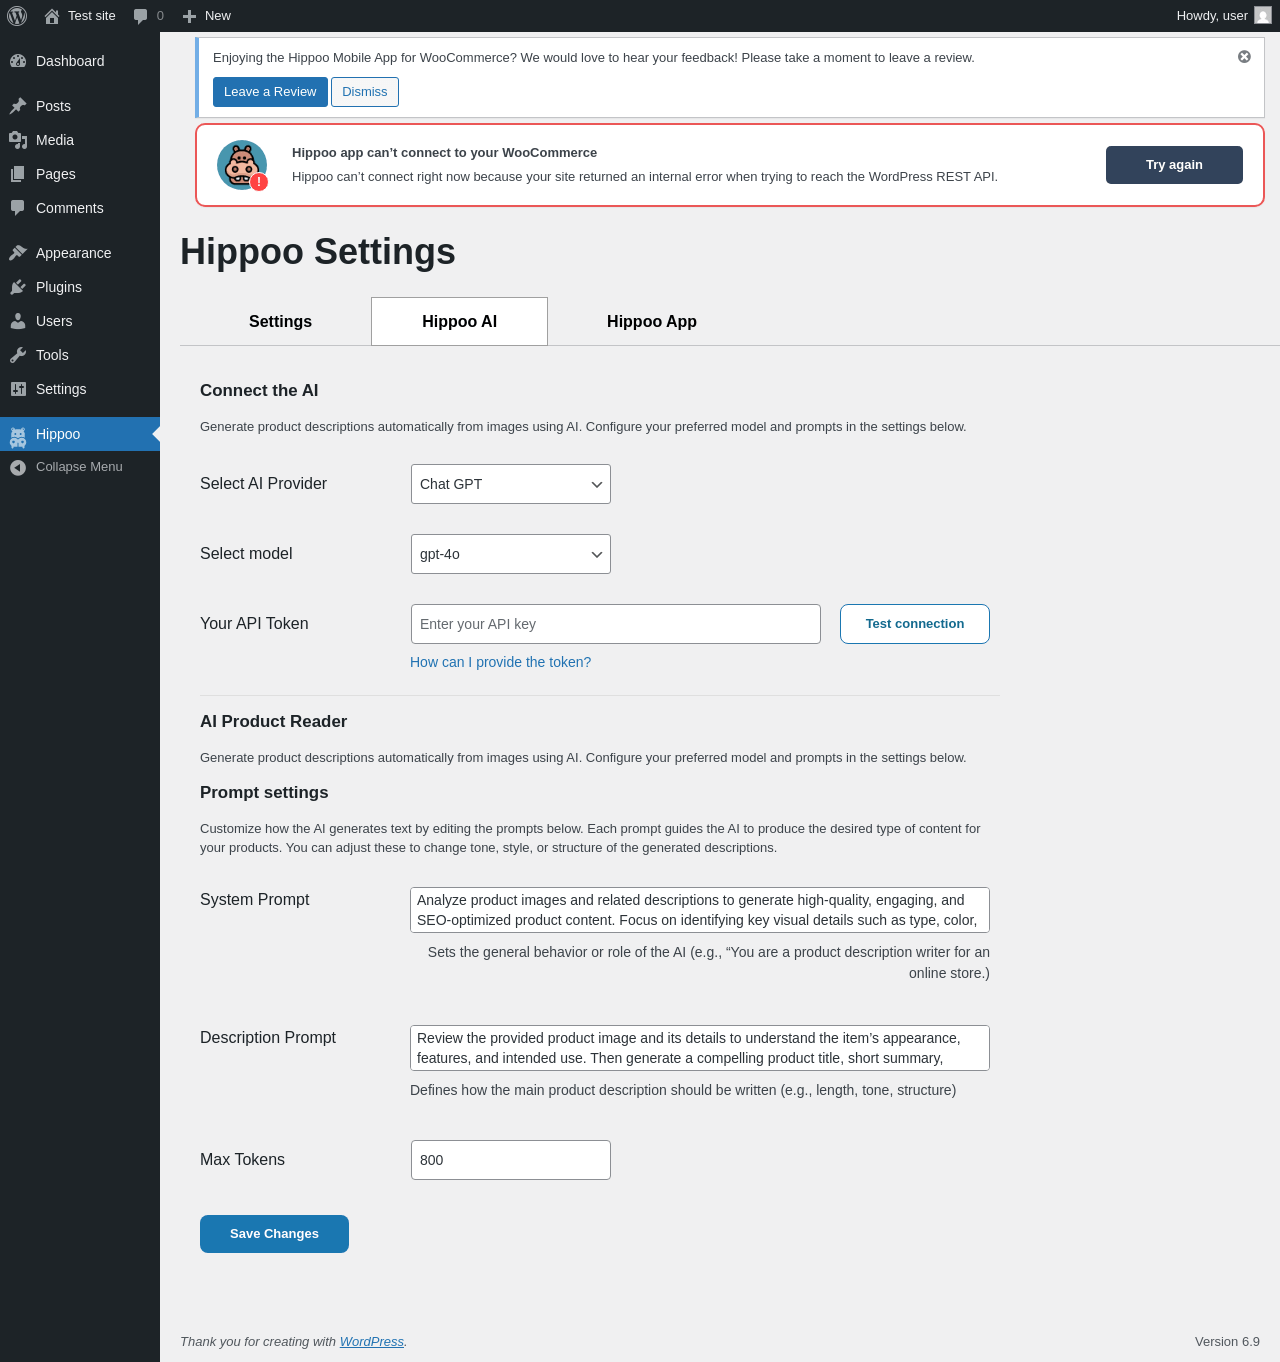Click the Users person icon

18,321
